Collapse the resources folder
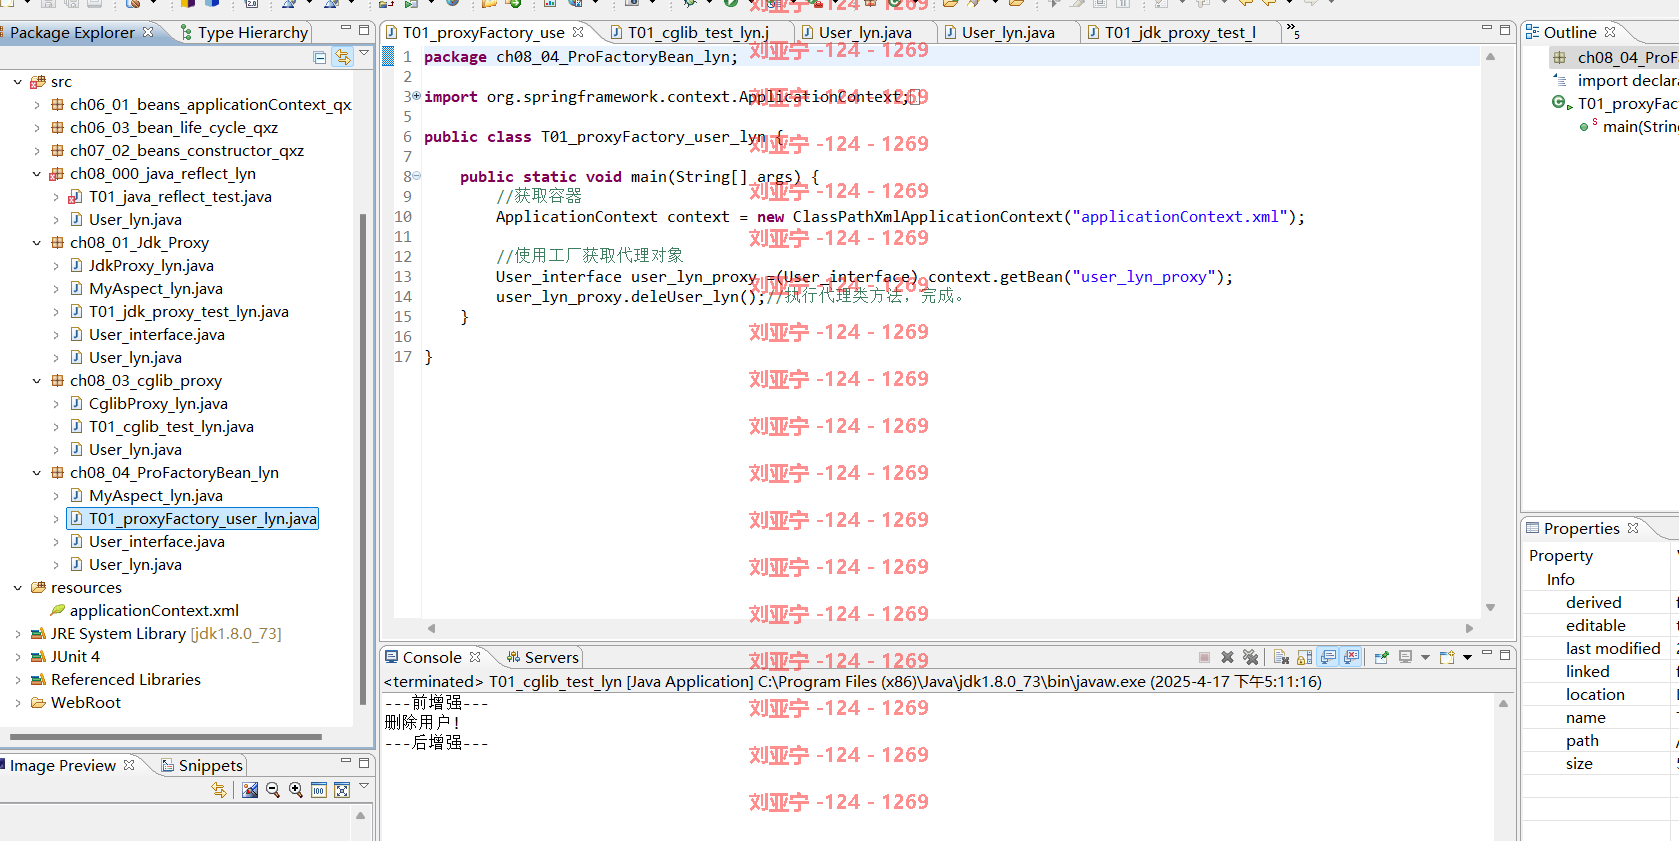 point(17,588)
